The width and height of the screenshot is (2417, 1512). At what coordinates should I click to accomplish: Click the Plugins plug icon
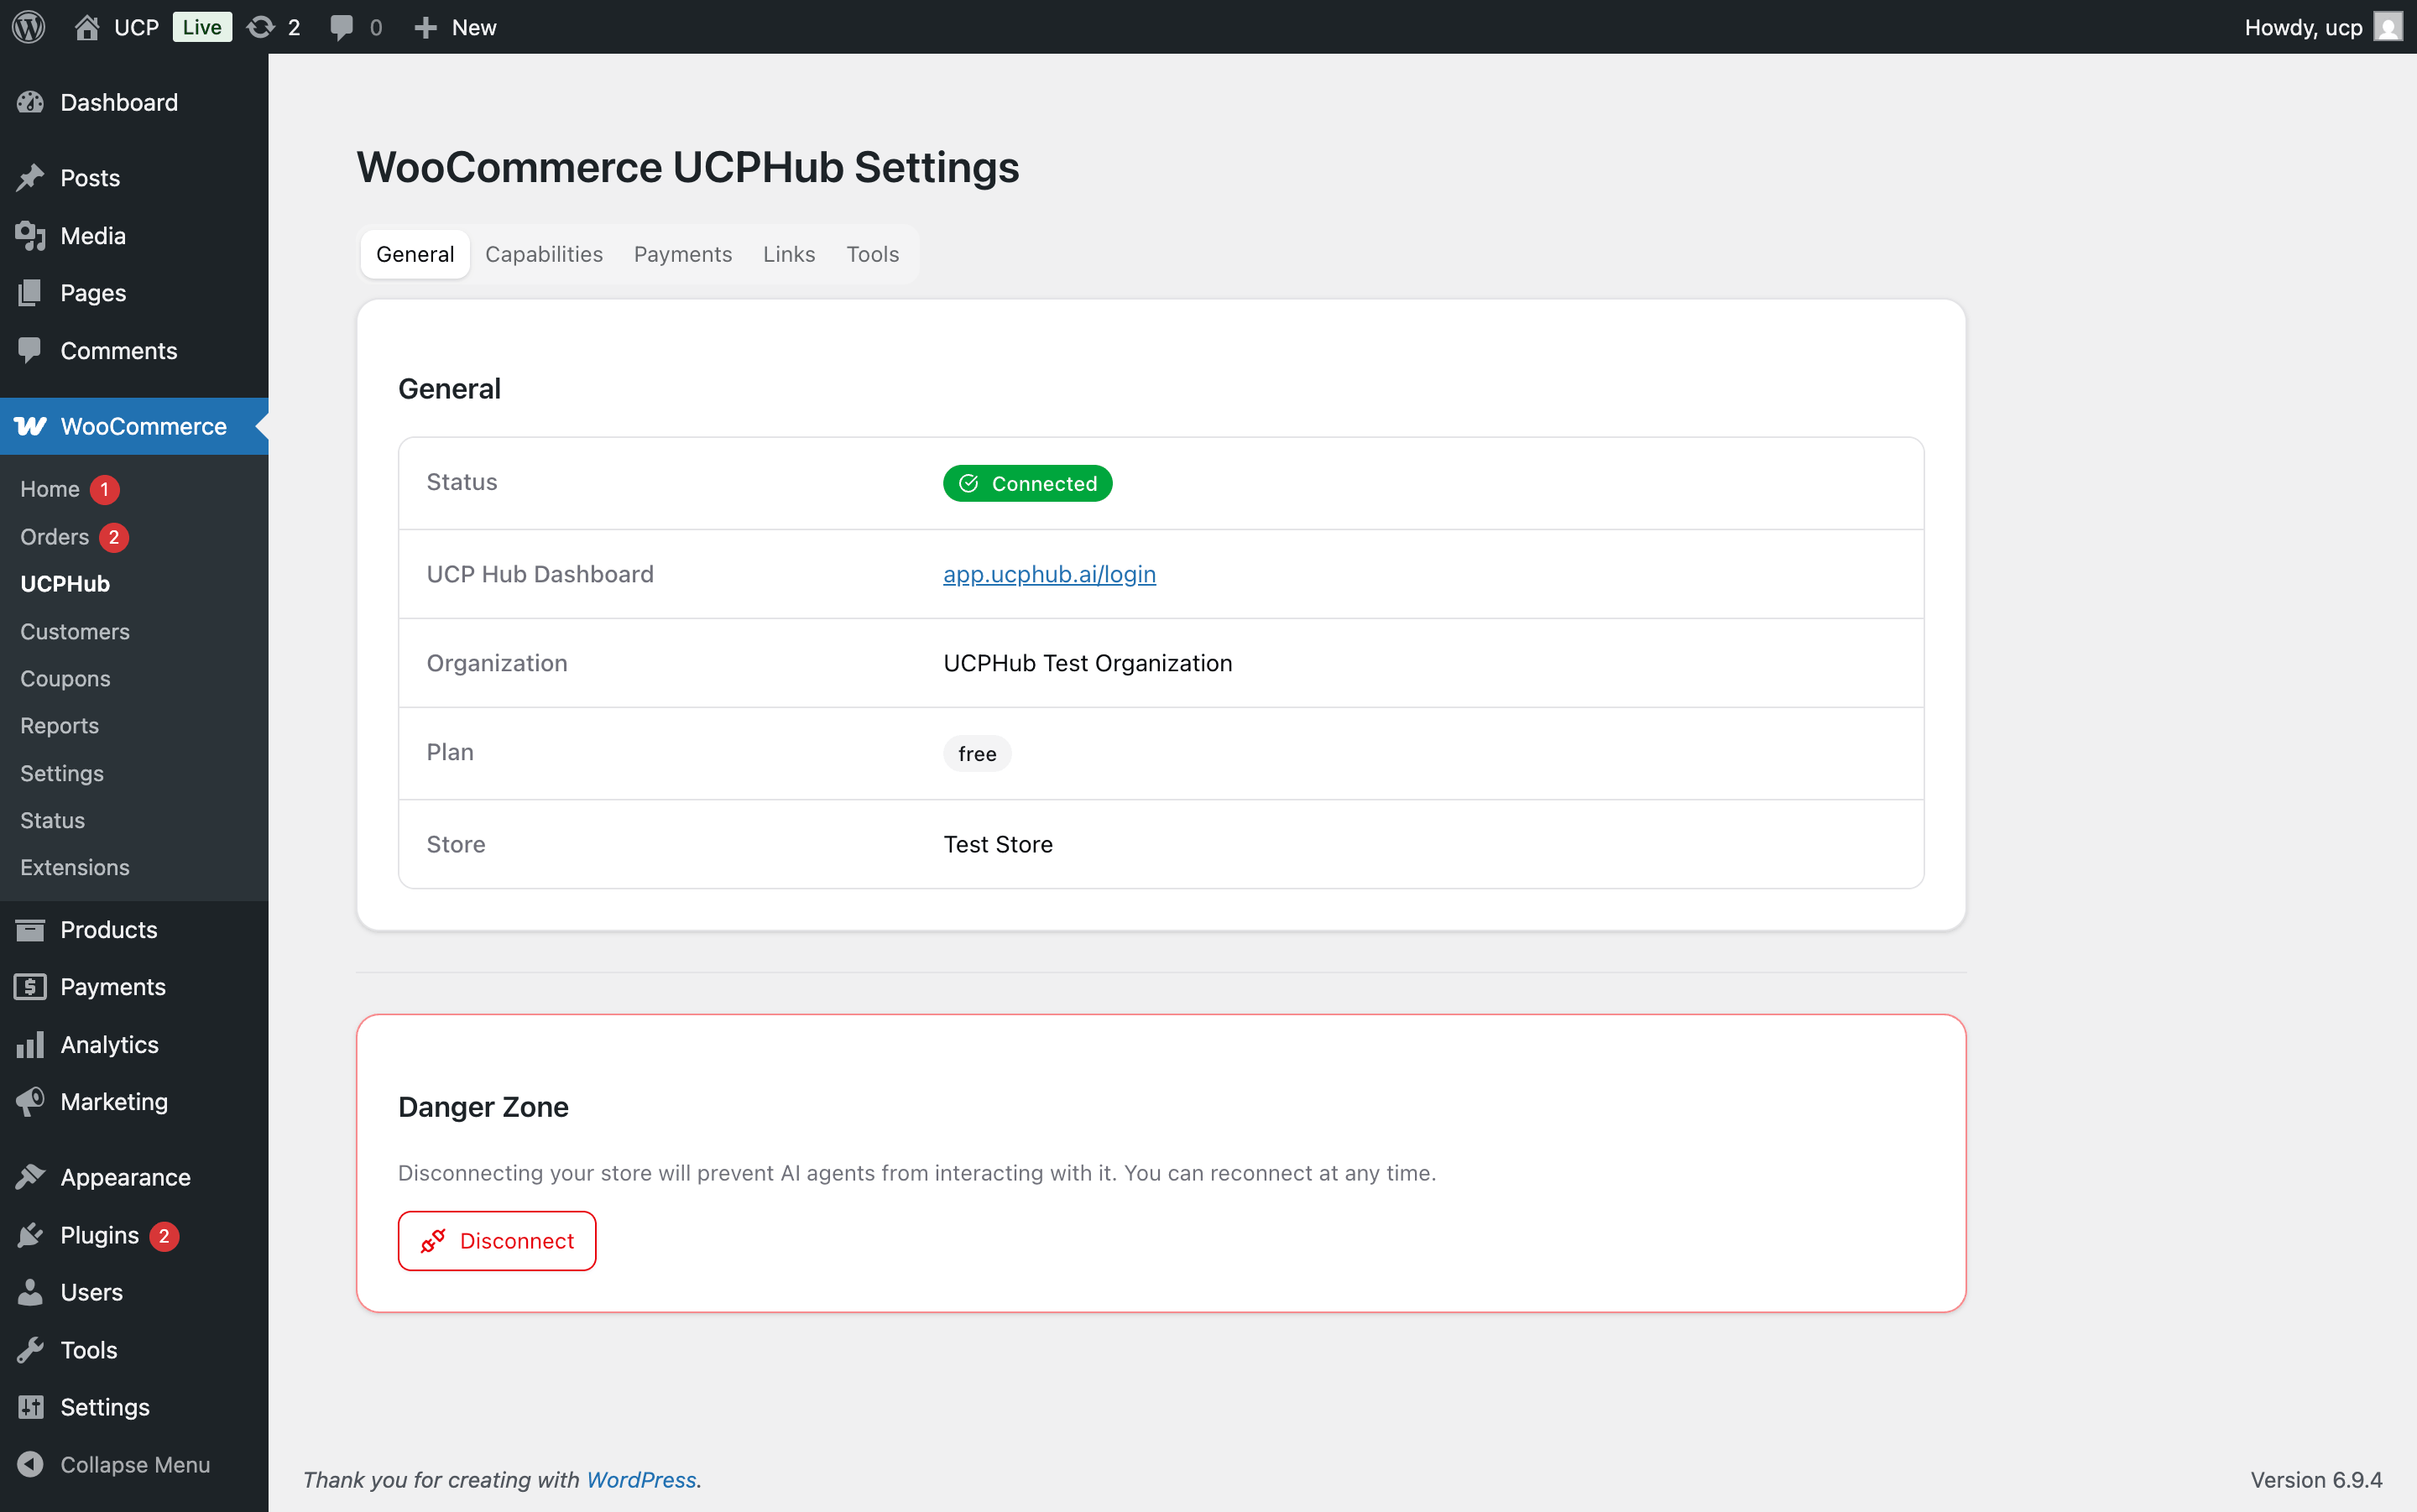pos(31,1235)
